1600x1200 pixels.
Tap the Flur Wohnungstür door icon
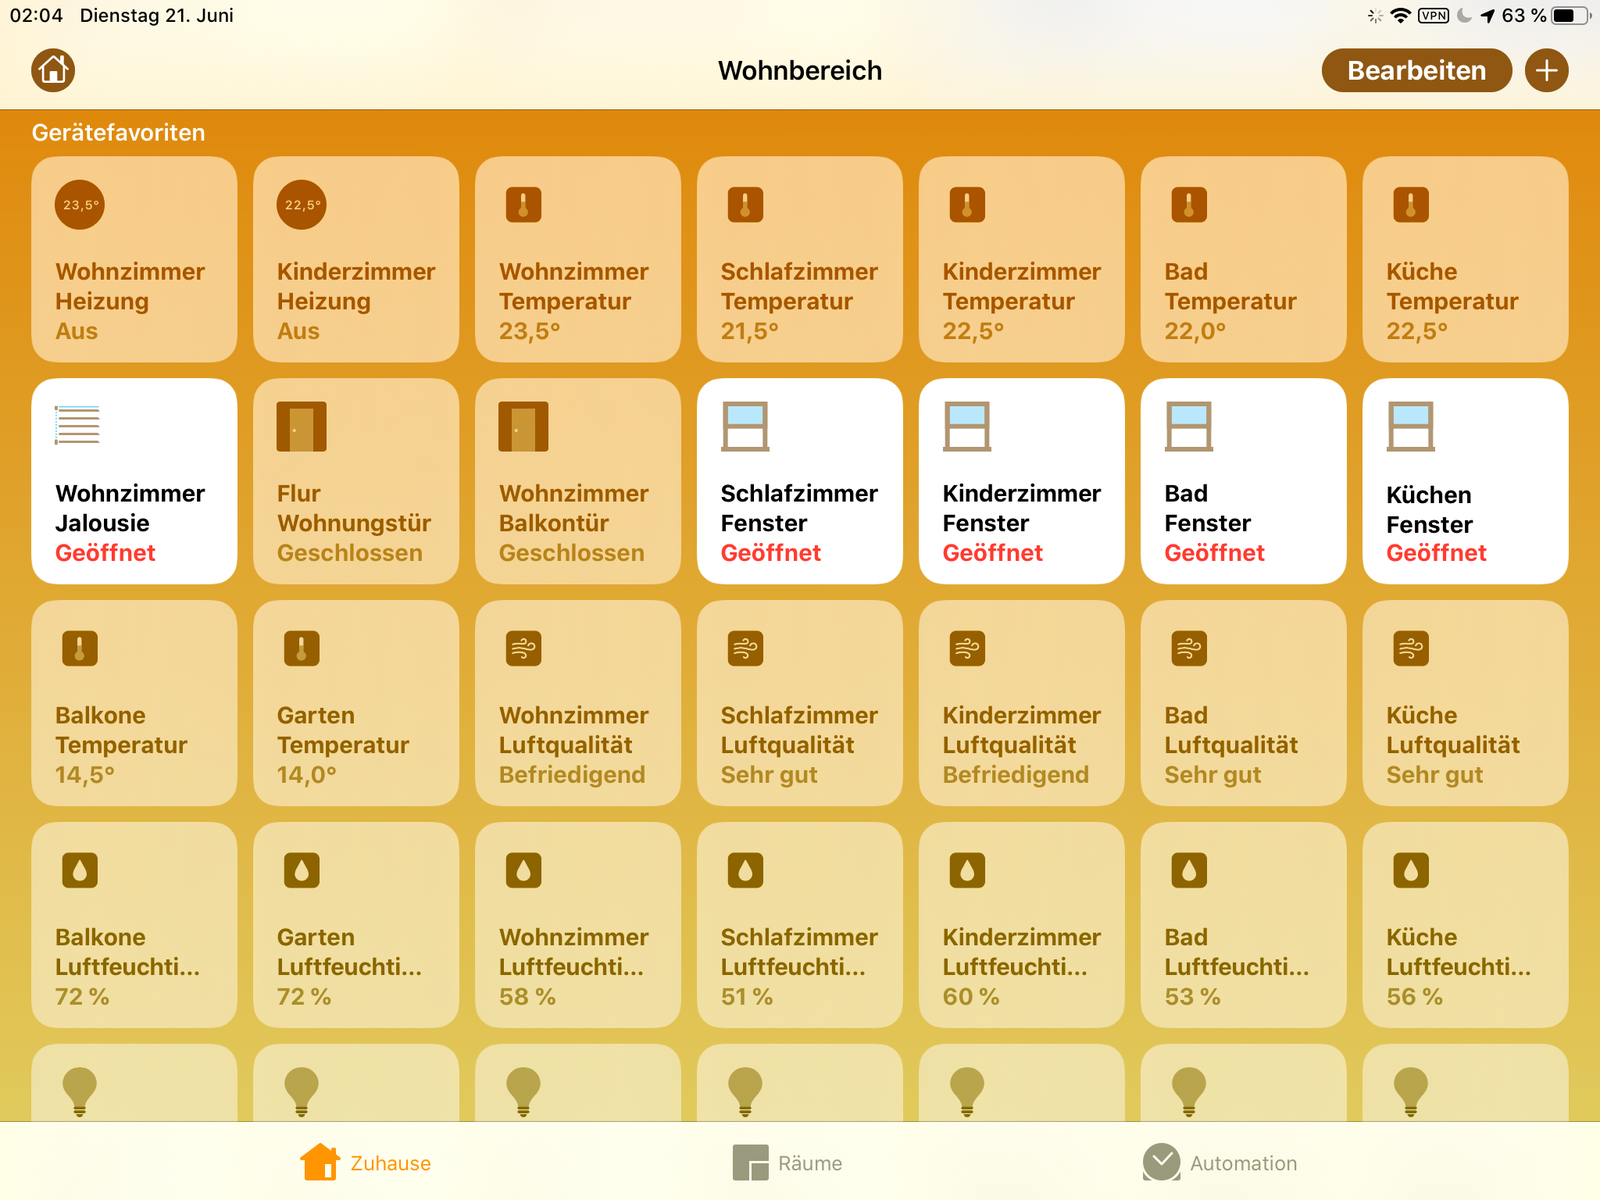pos(301,427)
